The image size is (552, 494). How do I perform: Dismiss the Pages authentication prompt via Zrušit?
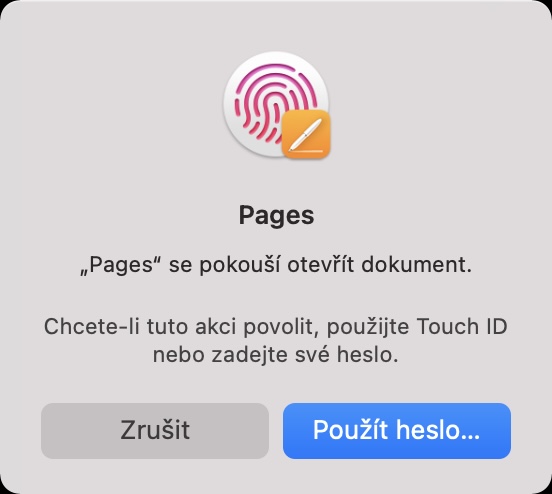[155, 431]
